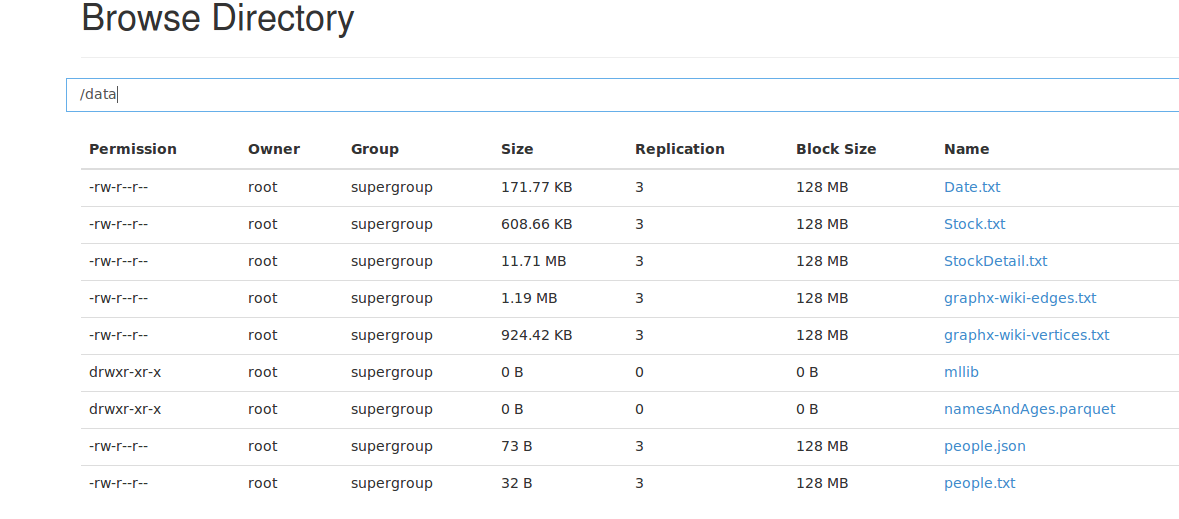The width and height of the screenshot is (1179, 519).
Task: Click replication value in people.txt row
Action: tap(639, 483)
